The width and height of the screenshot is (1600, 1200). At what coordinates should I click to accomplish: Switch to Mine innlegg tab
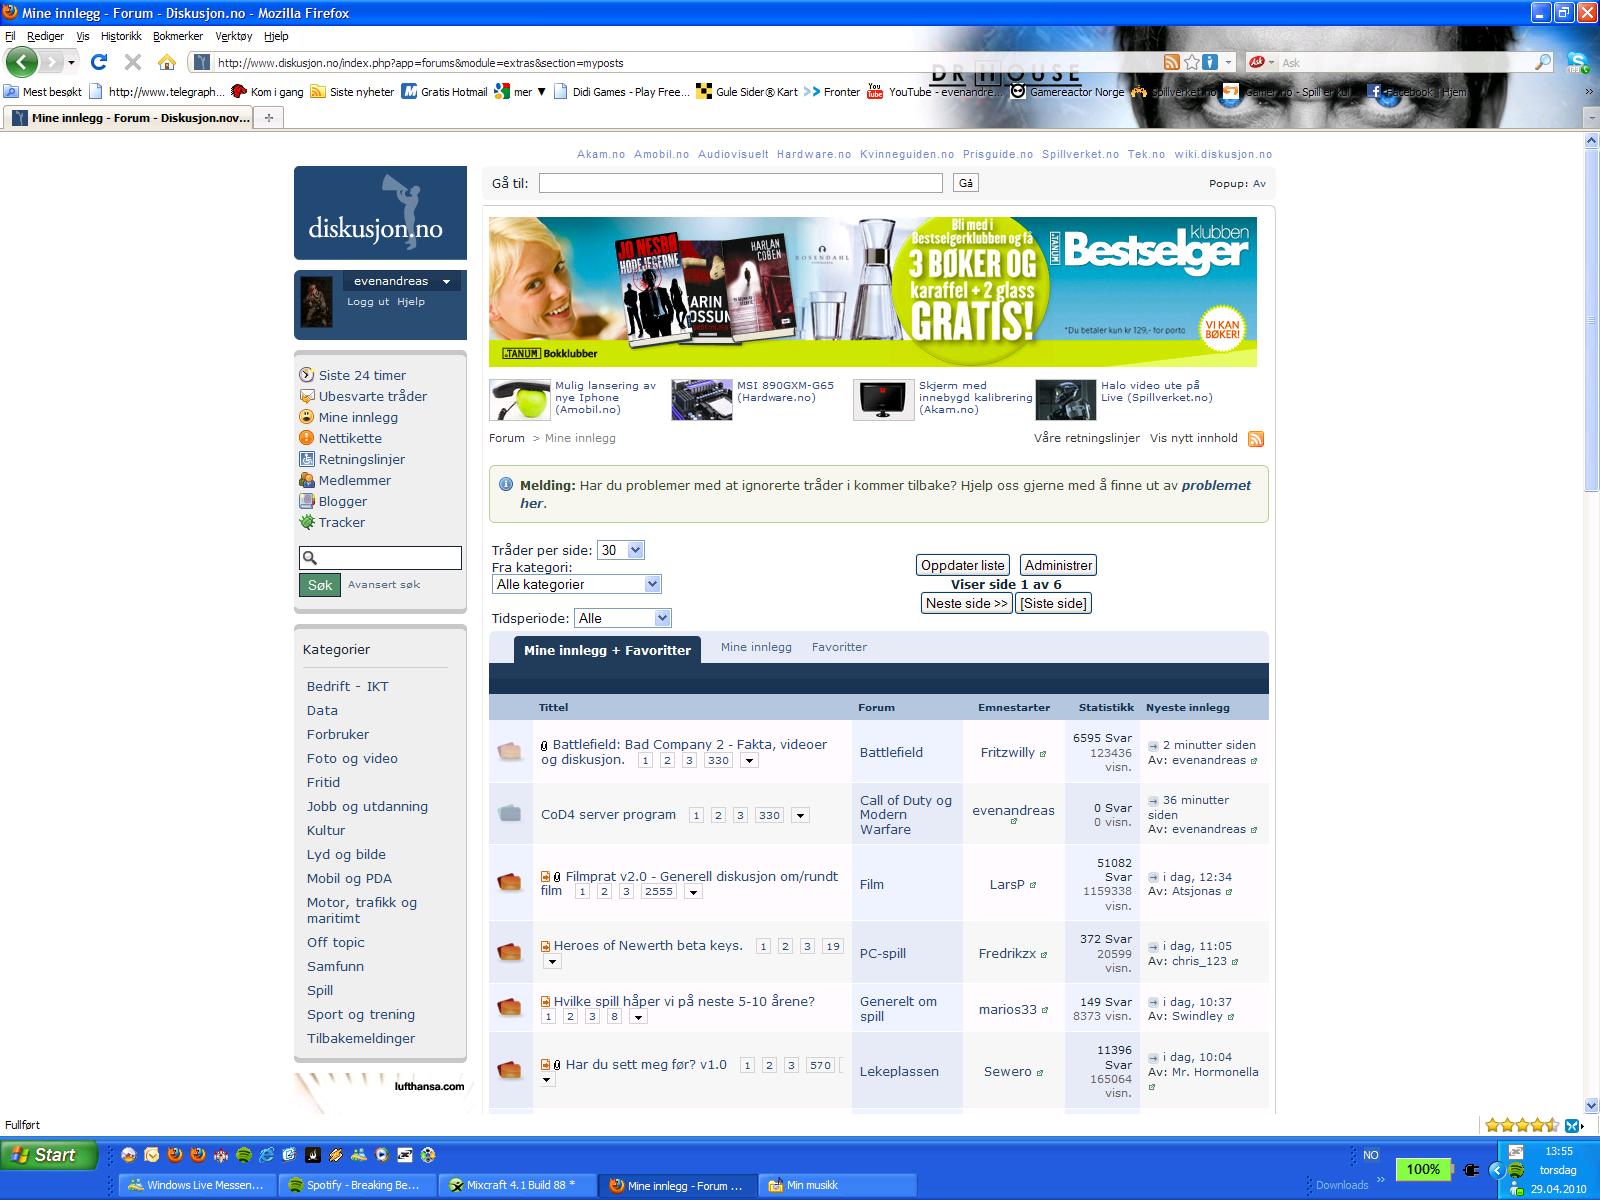[756, 647]
